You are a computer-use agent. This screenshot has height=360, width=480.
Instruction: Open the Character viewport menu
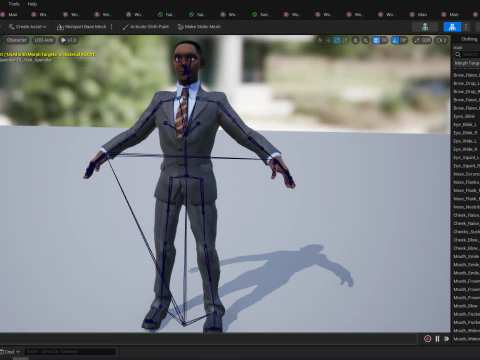point(16,40)
